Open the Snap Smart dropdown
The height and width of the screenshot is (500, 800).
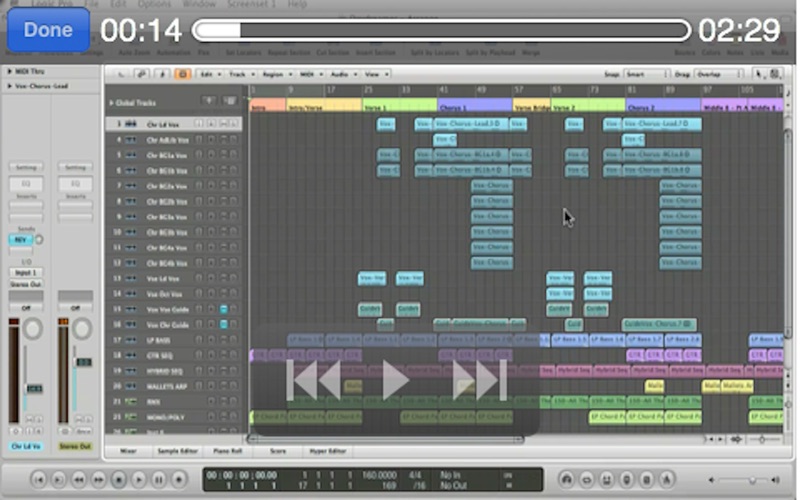coord(646,74)
